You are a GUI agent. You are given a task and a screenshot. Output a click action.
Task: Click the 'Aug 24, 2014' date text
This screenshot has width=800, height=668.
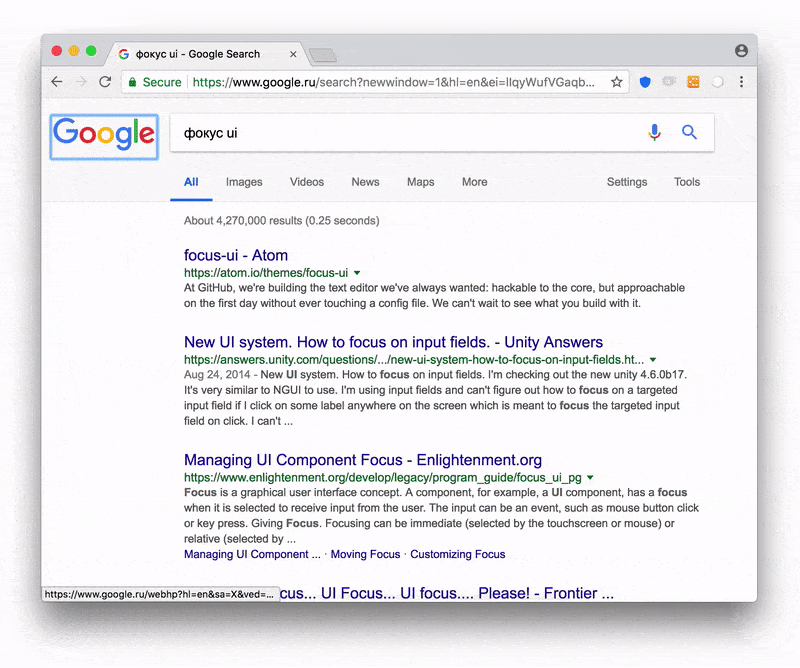(x=217, y=375)
